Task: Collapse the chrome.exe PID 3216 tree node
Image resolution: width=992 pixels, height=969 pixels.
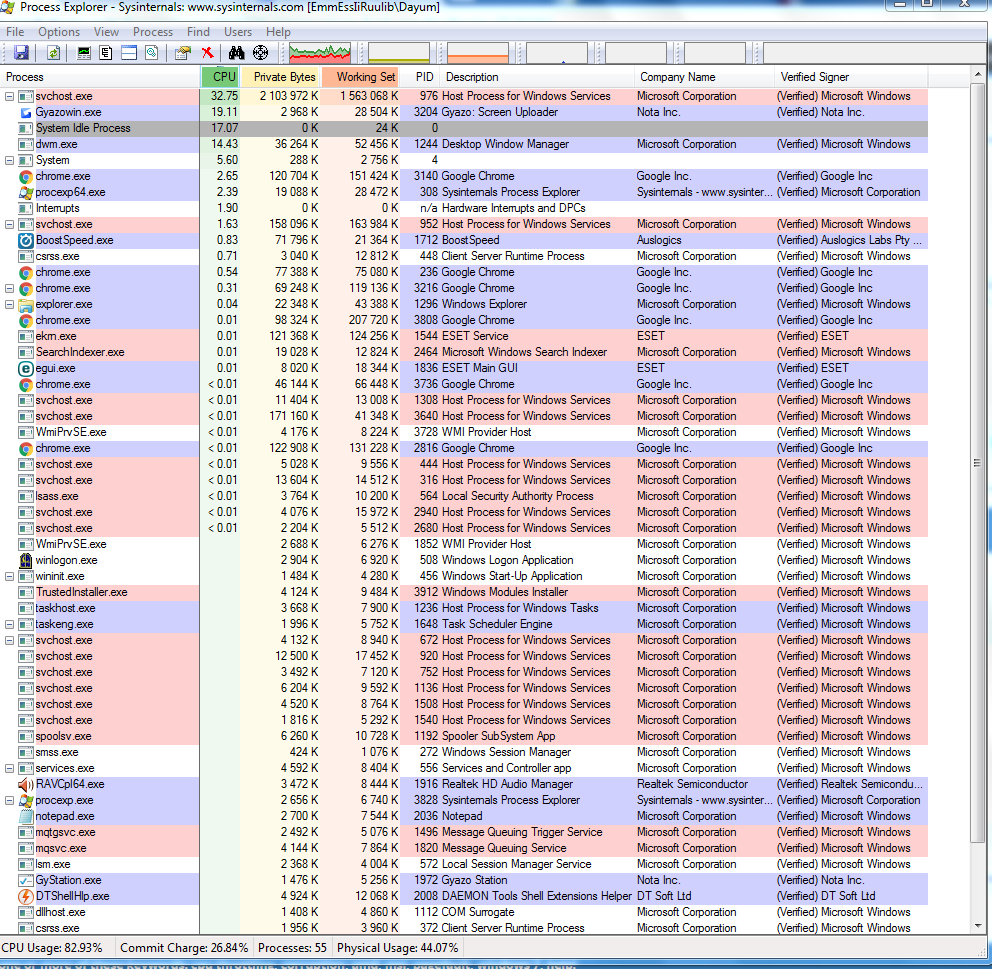Action: point(9,288)
